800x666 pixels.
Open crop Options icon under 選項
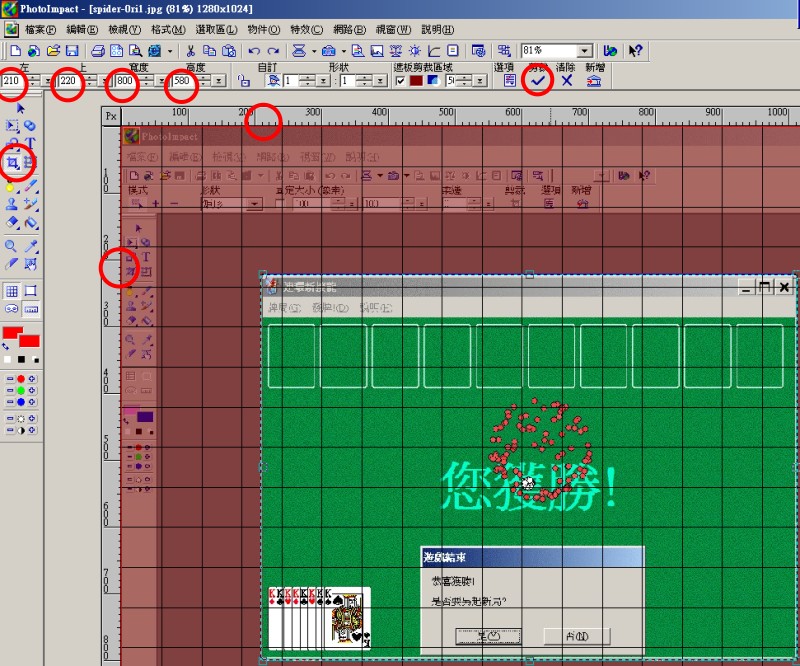[x=509, y=80]
